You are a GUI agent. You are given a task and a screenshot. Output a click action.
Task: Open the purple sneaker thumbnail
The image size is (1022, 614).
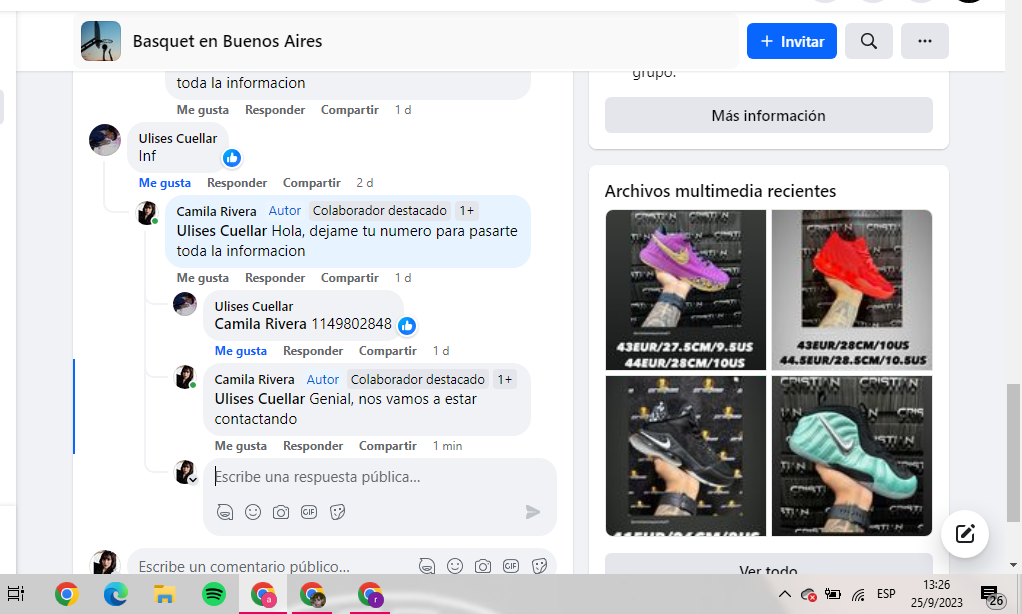click(x=685, y=289)
